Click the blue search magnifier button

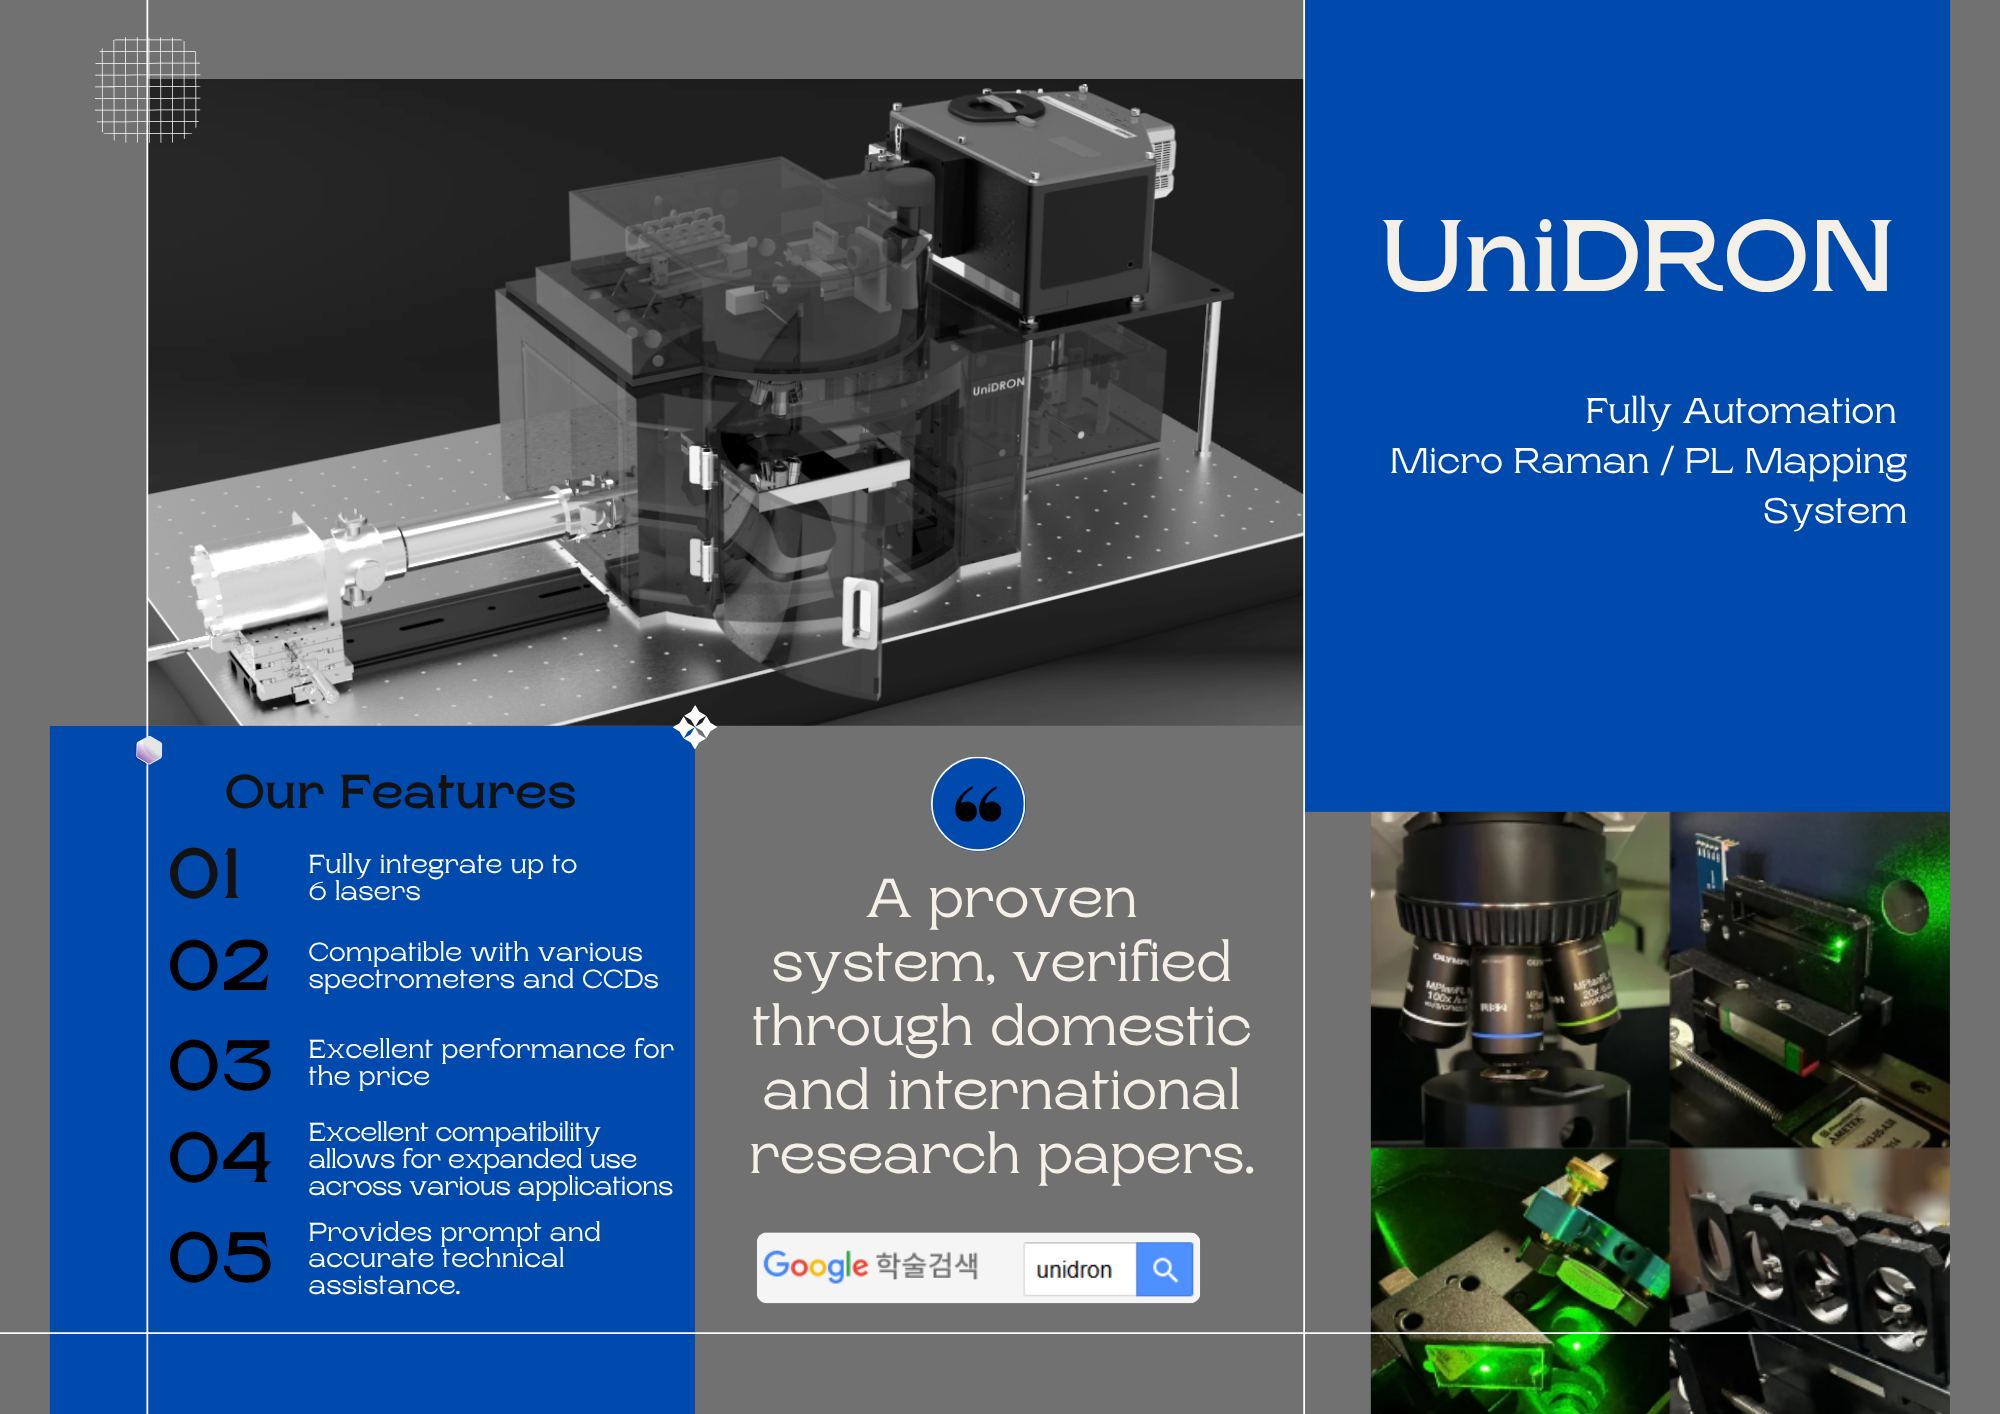pos(1164,1269)
